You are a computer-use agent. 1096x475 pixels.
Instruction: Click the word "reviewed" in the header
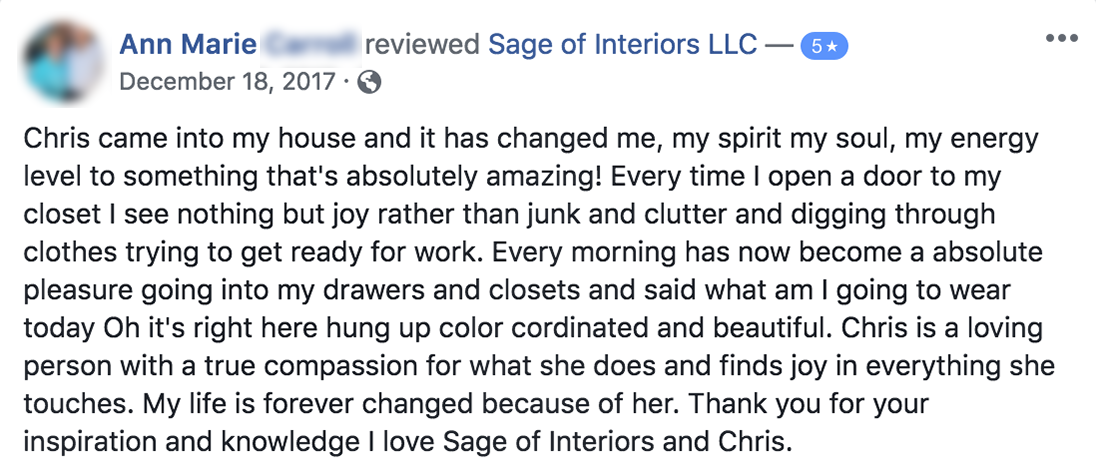(422, 45)
